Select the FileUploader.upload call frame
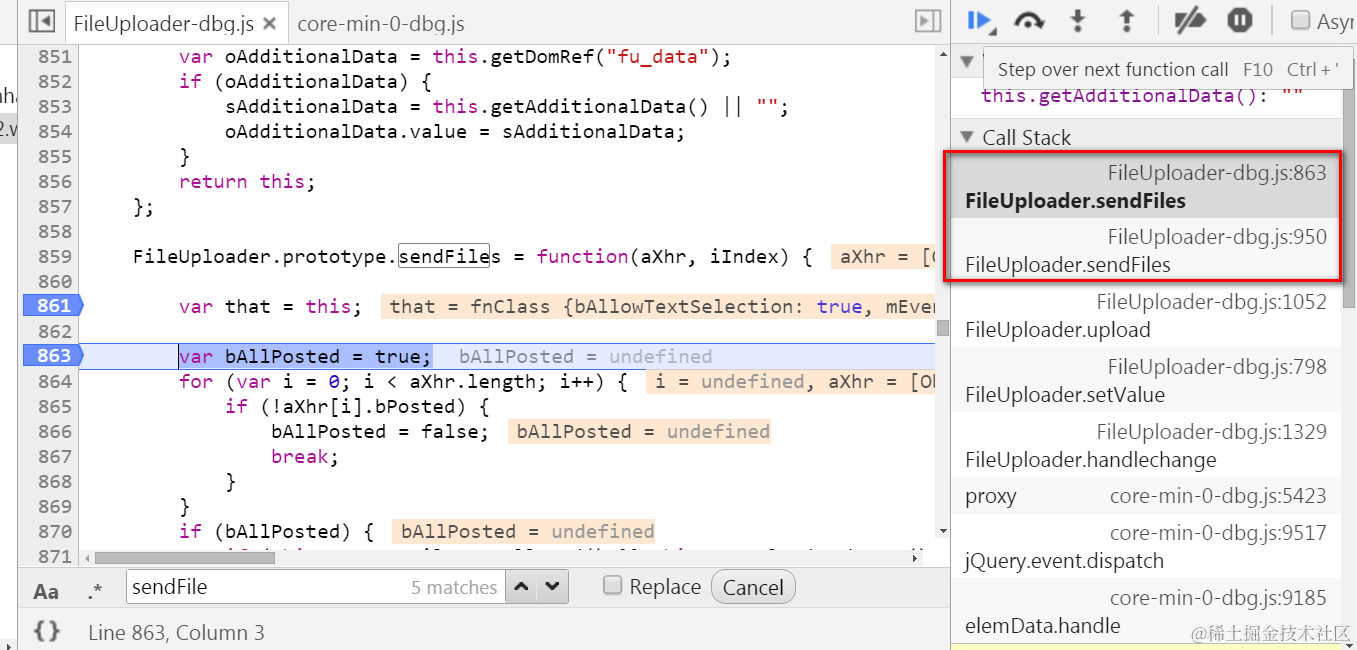Image resolution: width=1357 pixels, height=650 pixels. click(x=1145, y=315)
